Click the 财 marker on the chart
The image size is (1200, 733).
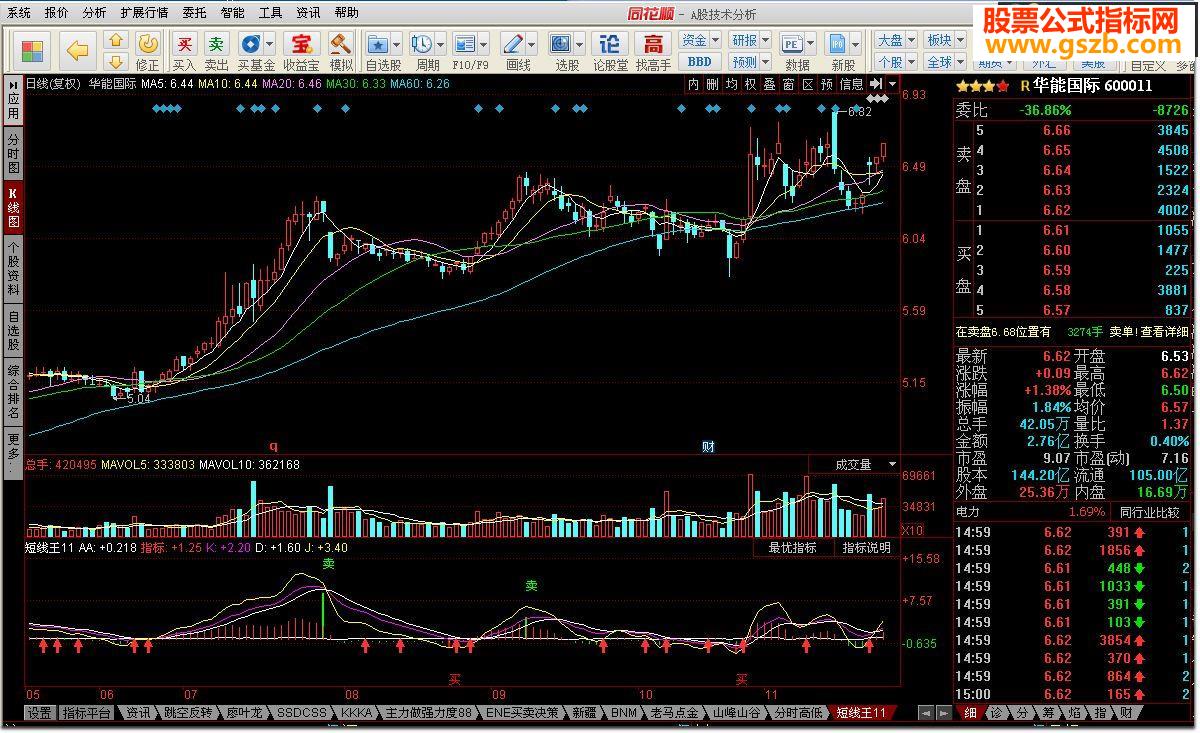tap(708, 446)
